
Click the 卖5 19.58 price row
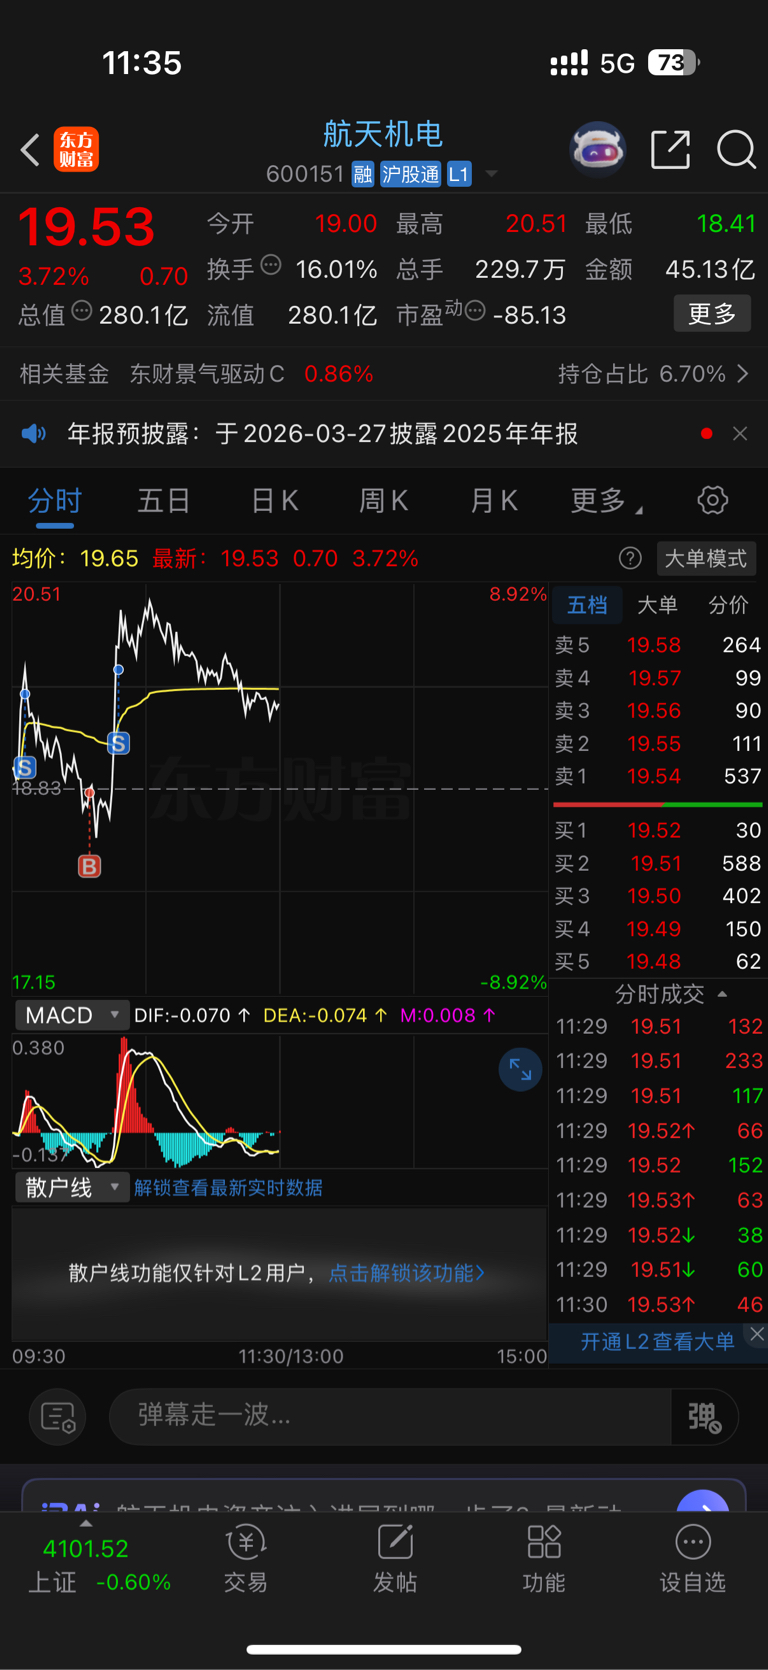658,645
